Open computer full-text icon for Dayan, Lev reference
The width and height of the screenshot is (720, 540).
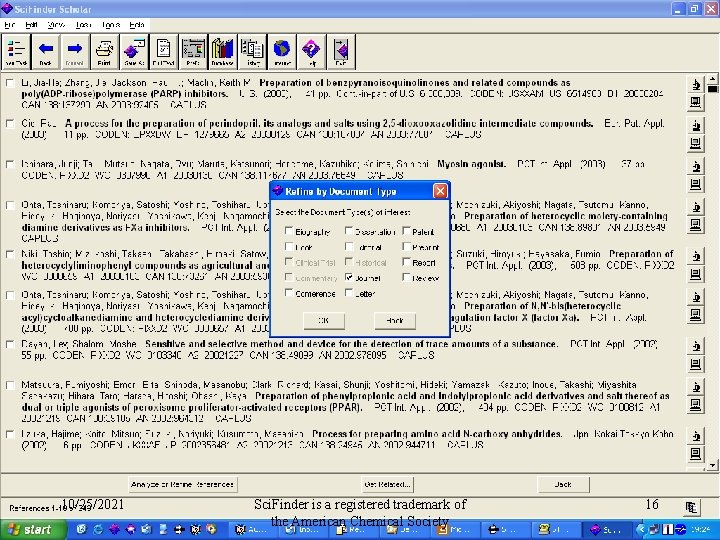click(696, 364)
